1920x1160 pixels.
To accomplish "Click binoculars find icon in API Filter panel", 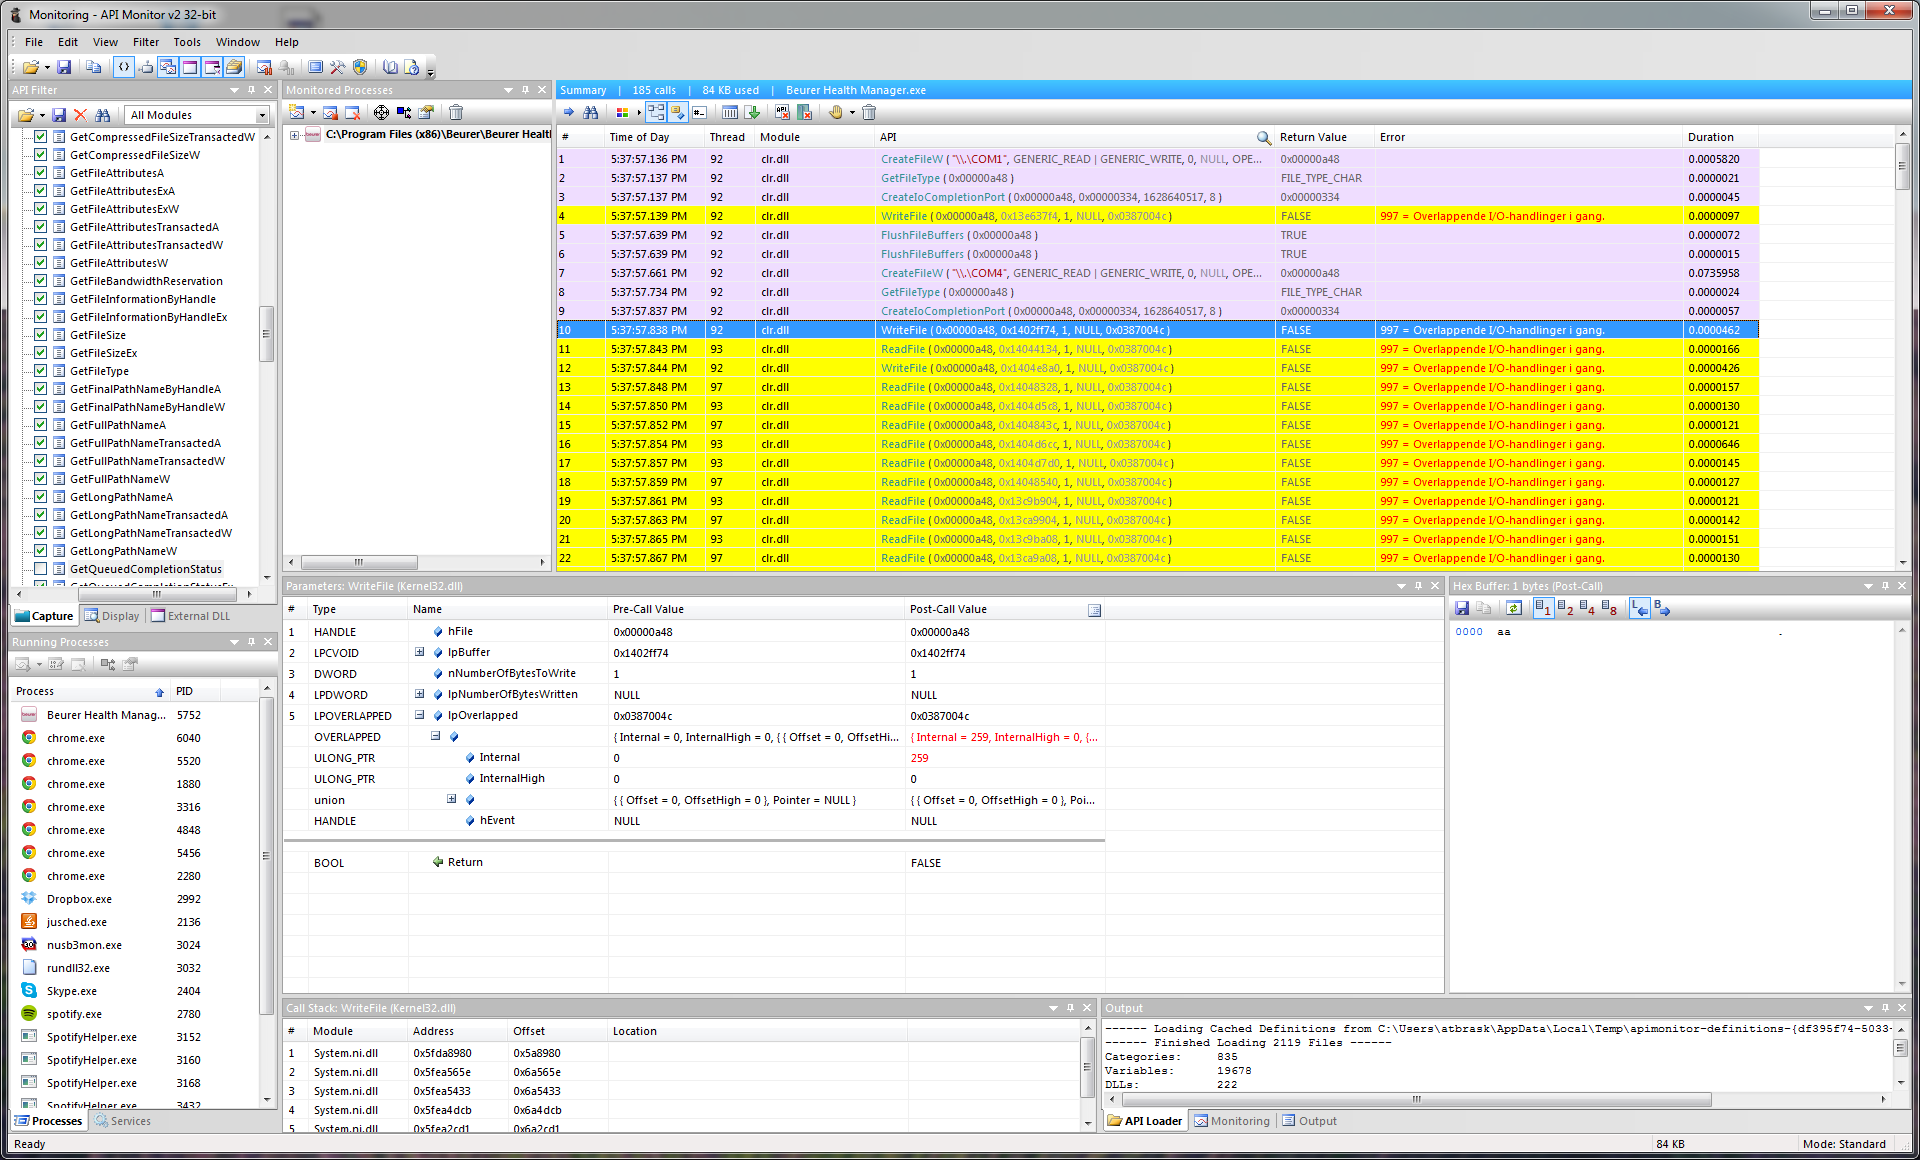I will point(102,115).
